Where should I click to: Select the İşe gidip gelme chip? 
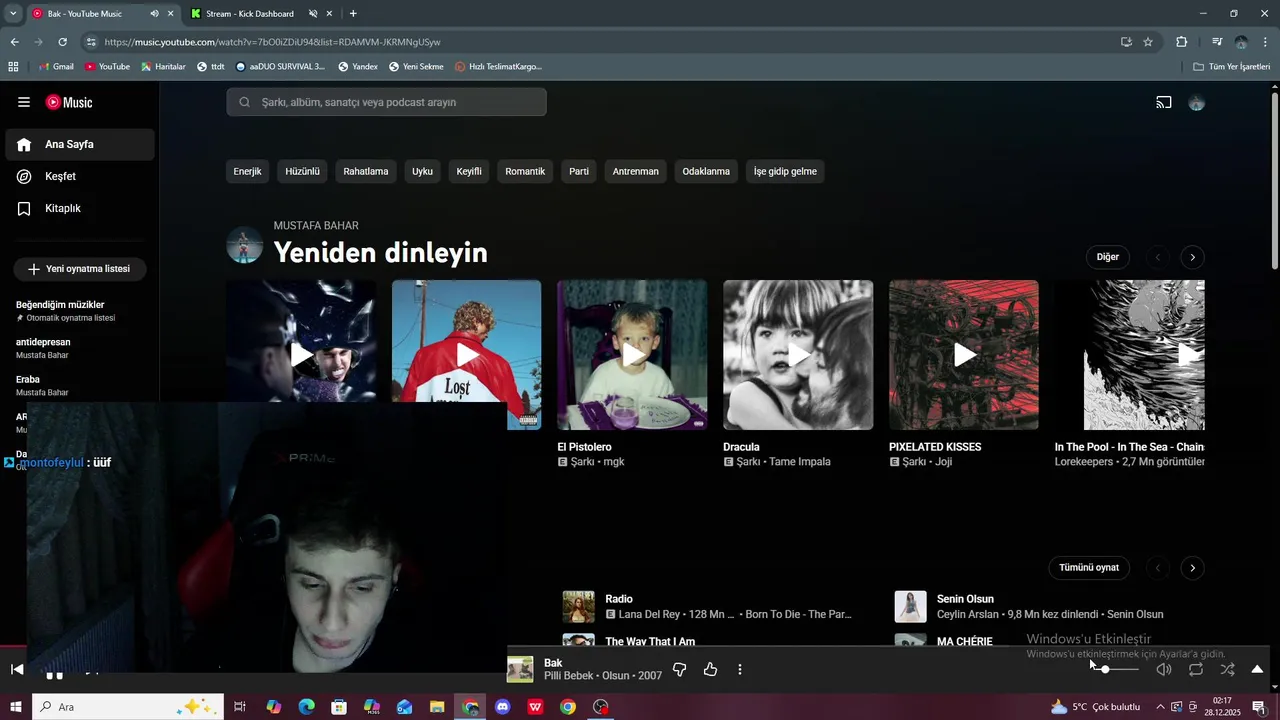coord(785,171)
